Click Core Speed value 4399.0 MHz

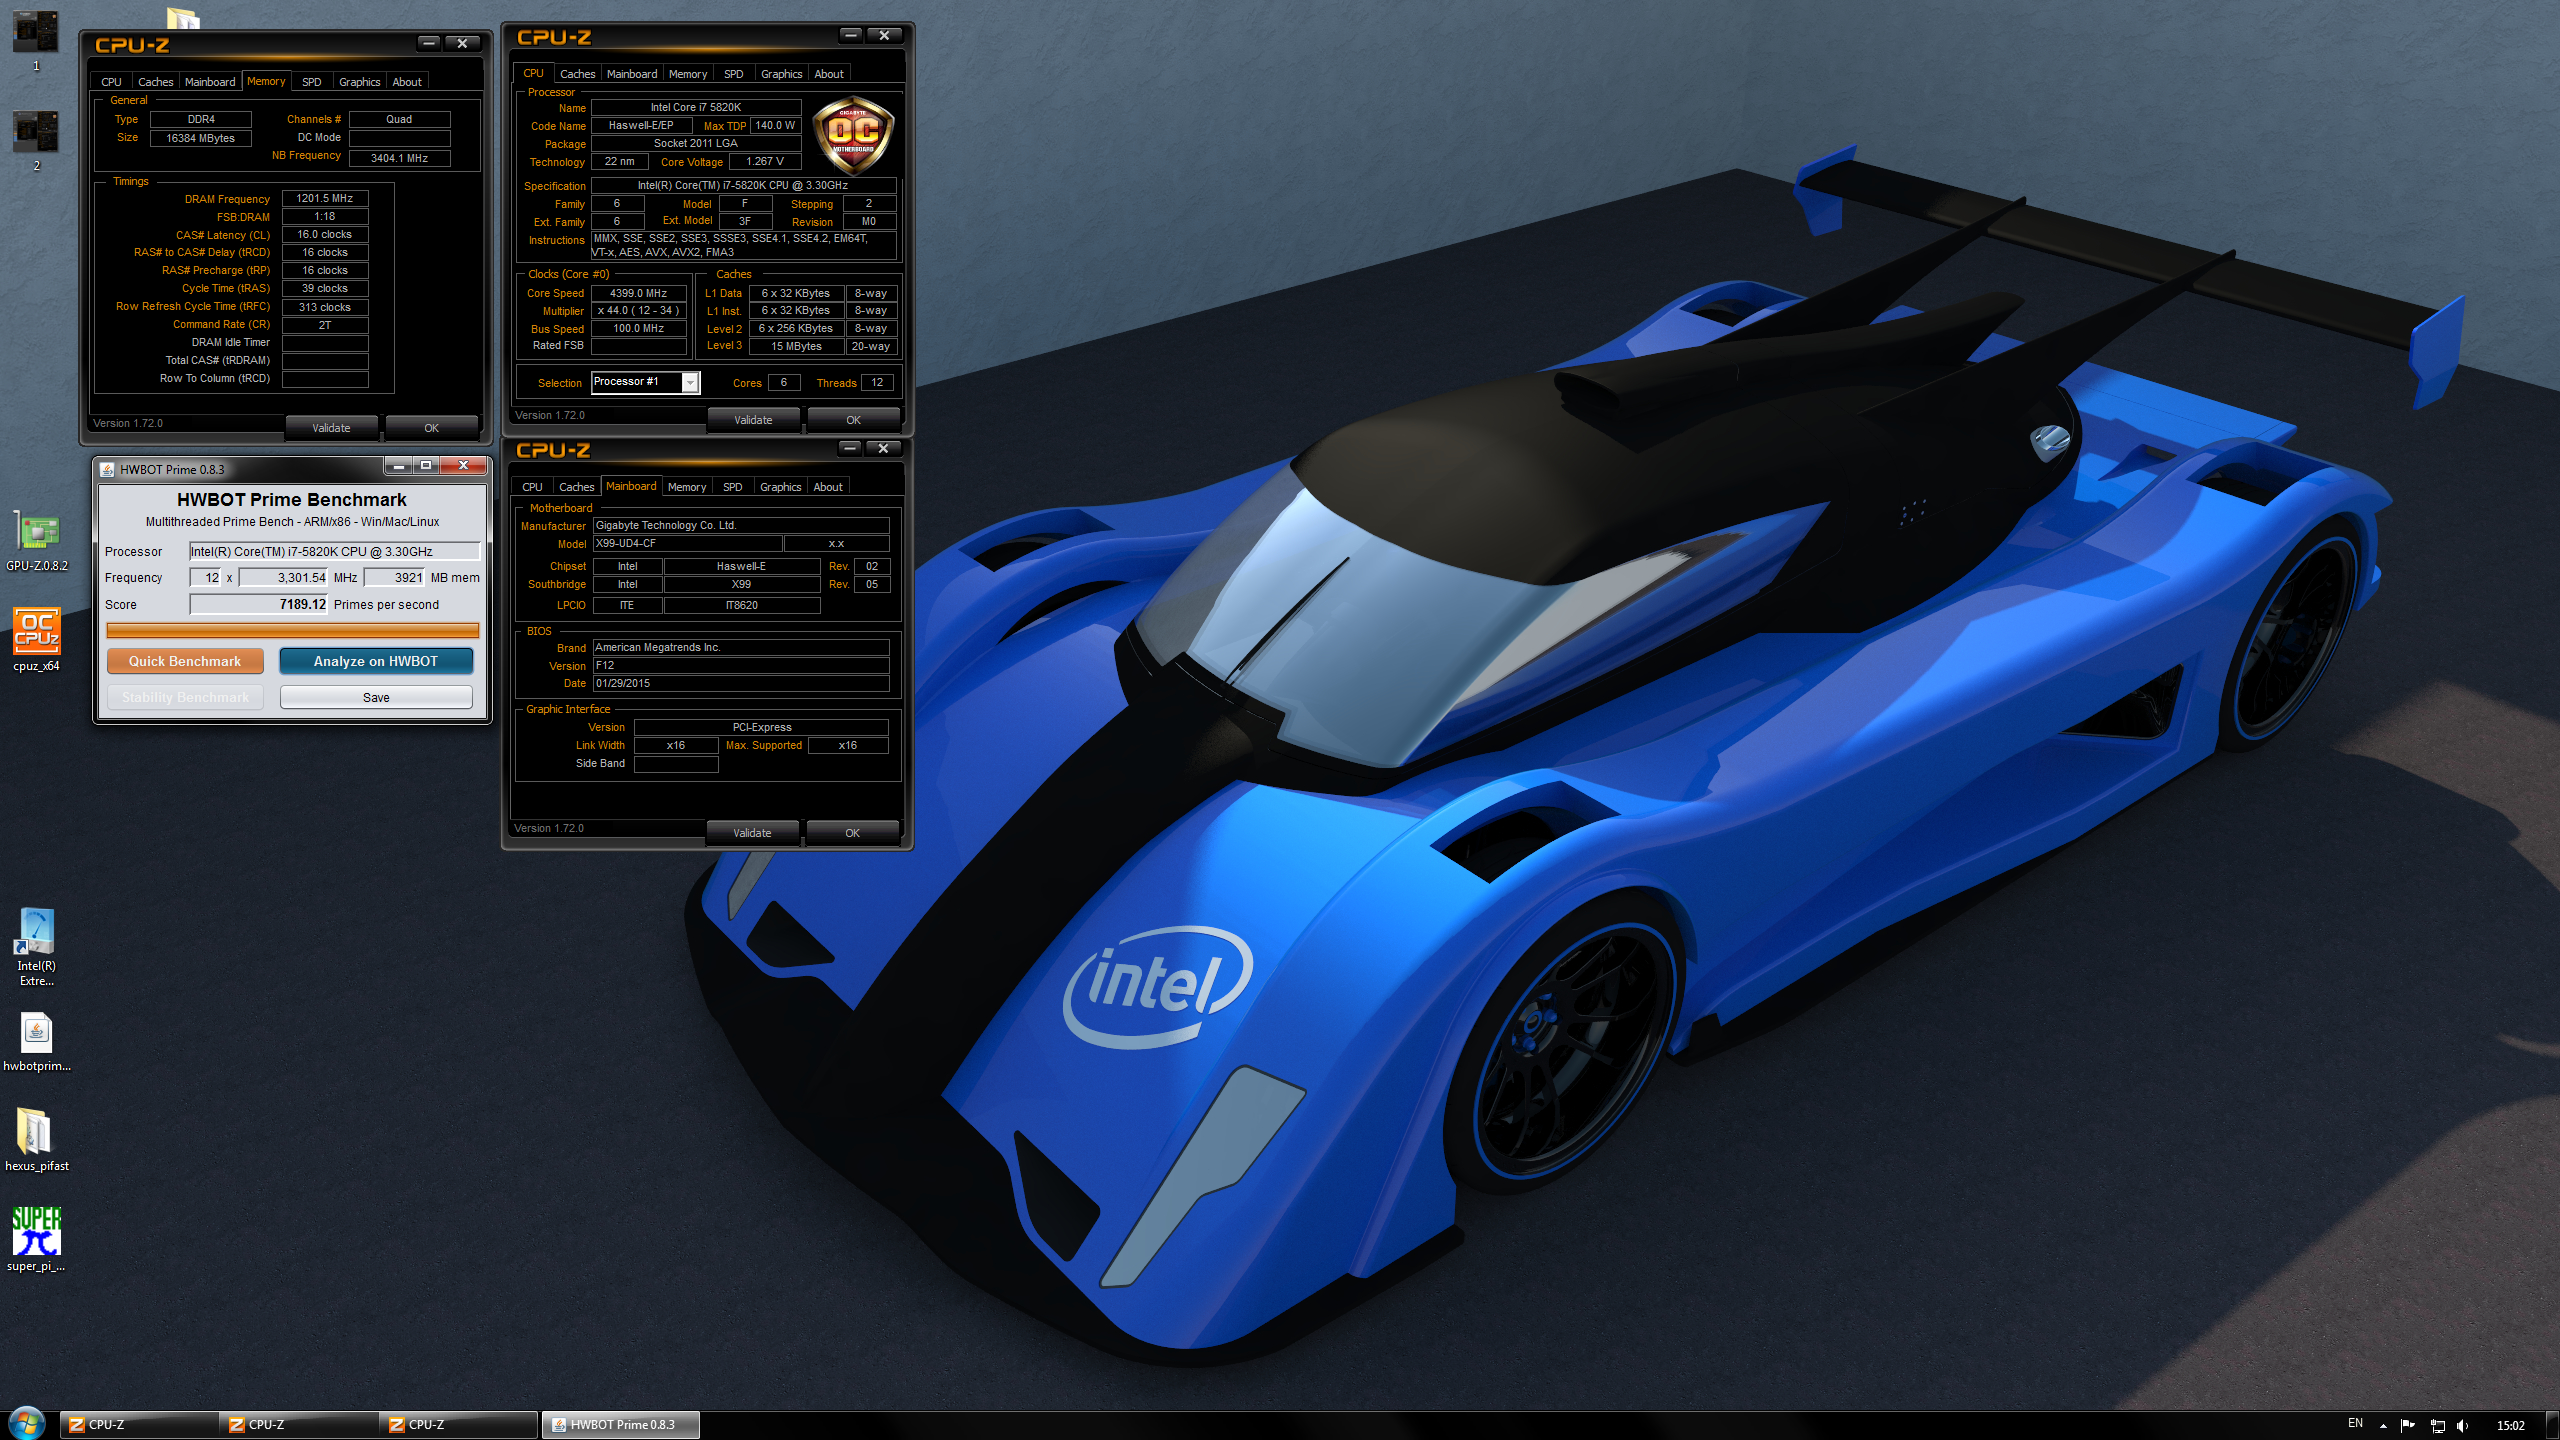[638, 293]
